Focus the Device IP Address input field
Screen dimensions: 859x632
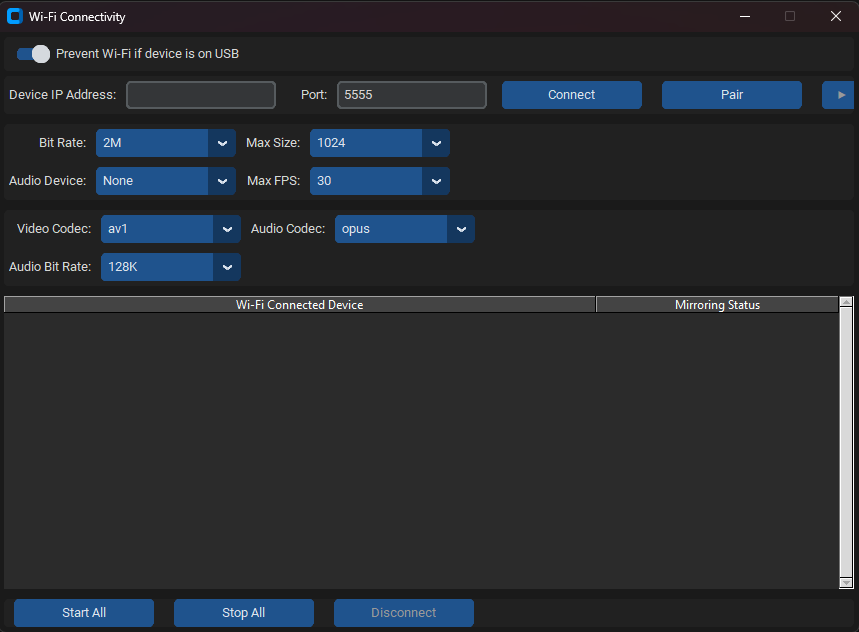click(x=201, y=95)
